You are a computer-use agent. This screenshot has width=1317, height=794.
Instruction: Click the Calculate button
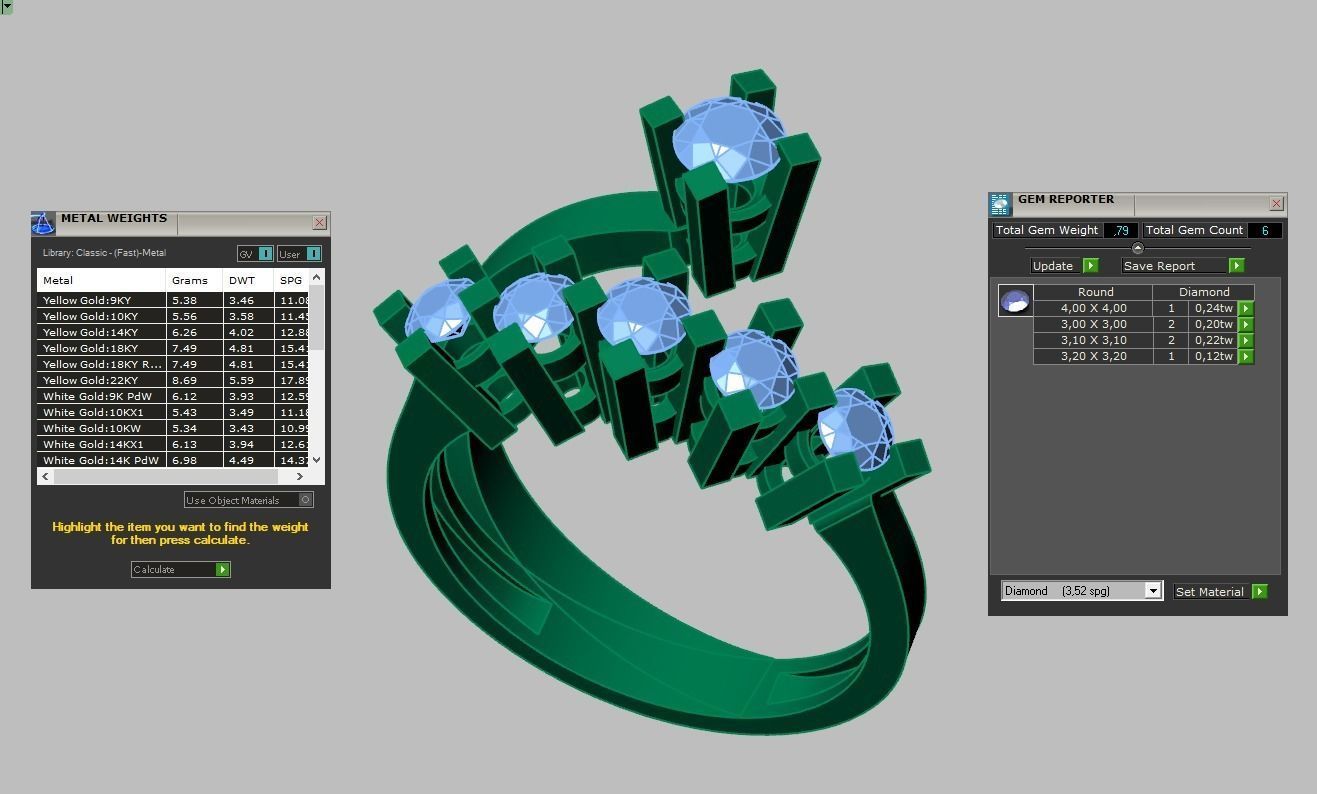(181, 569)
